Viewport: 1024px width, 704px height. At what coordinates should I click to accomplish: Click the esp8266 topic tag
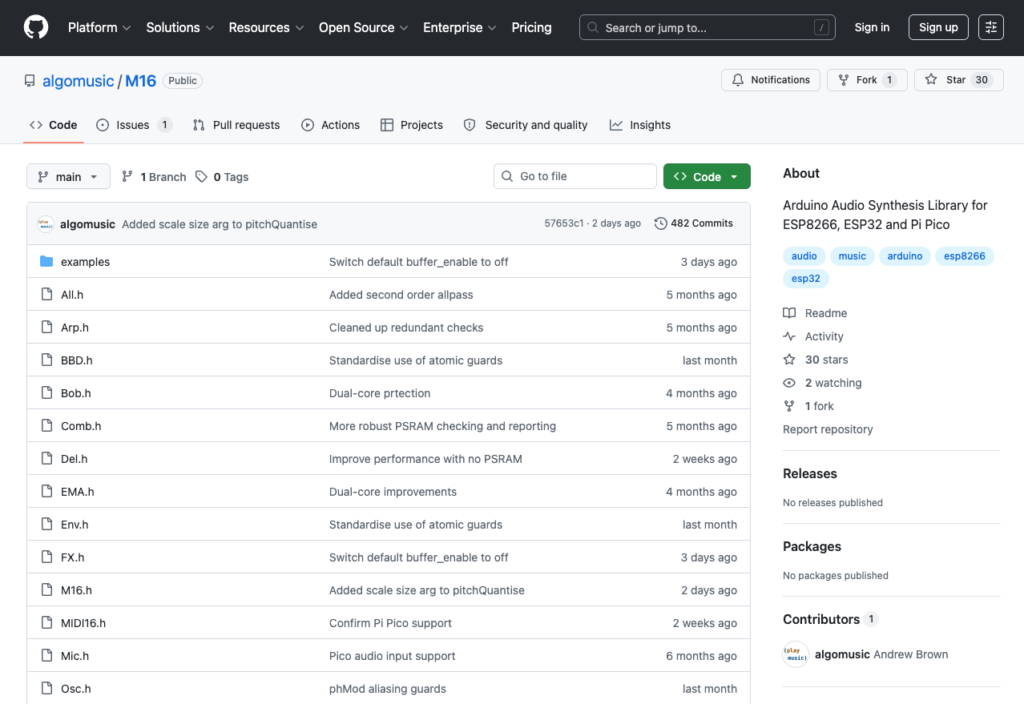pyautogui.click(x=964, y=256)
